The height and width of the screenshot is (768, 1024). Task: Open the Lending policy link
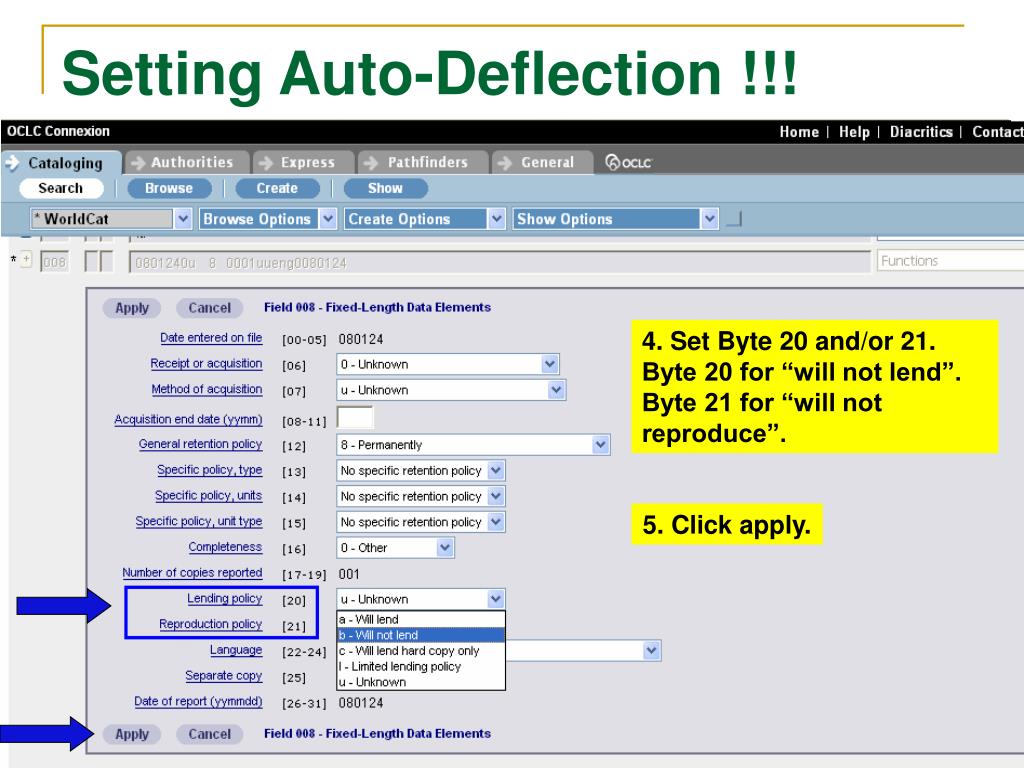[225, 598]
